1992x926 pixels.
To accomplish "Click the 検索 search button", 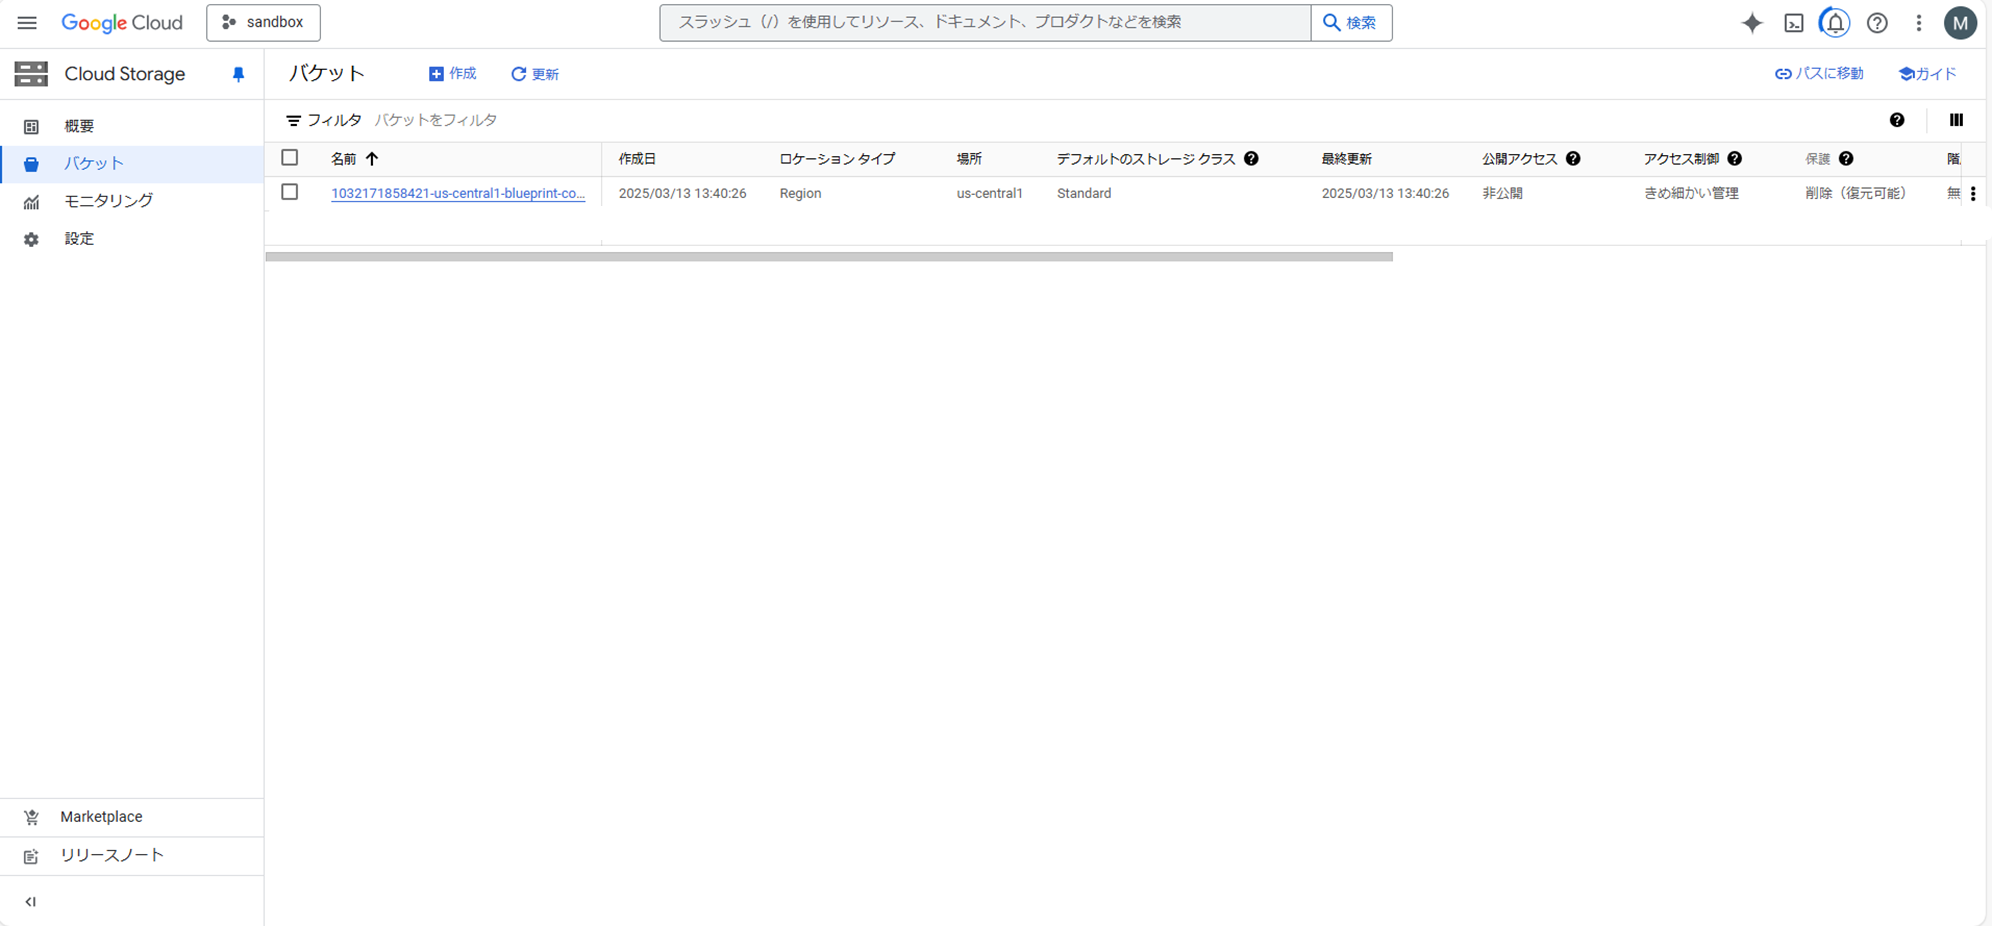I will [1351, 22].
